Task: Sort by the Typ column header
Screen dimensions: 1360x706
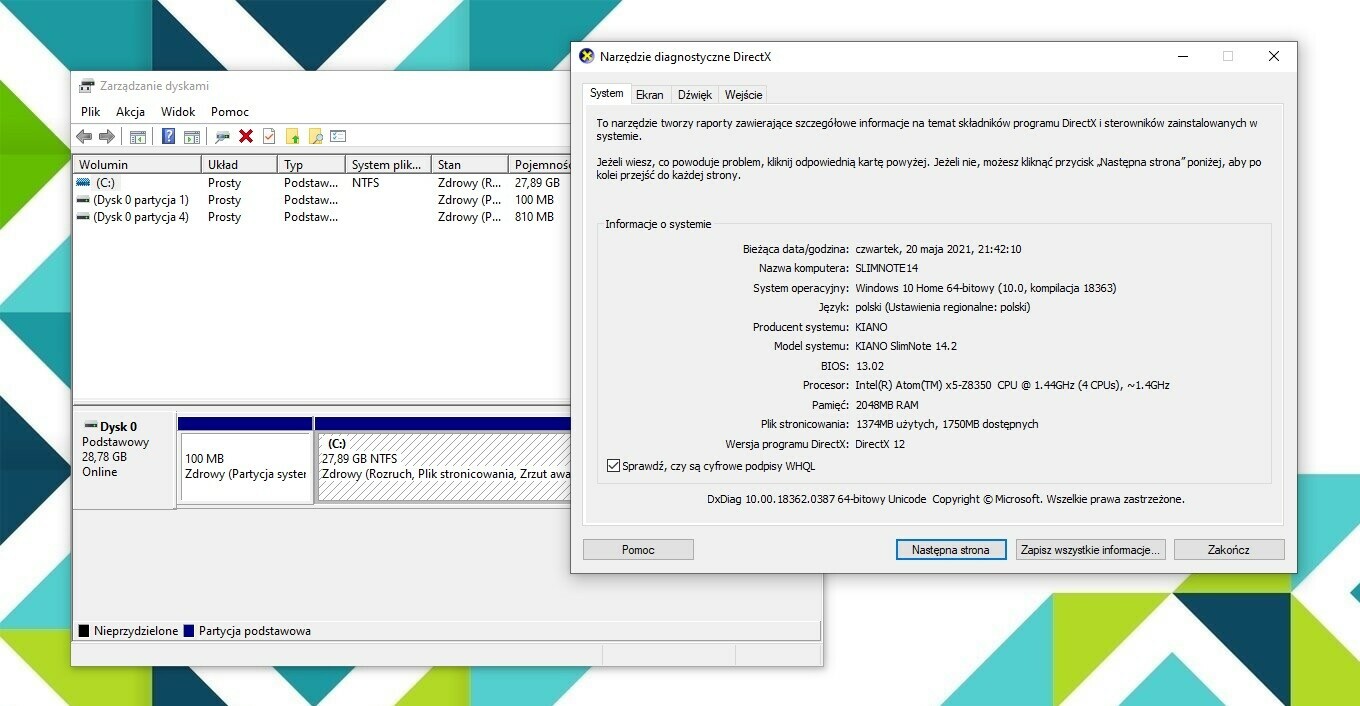Action: (311, 164)
